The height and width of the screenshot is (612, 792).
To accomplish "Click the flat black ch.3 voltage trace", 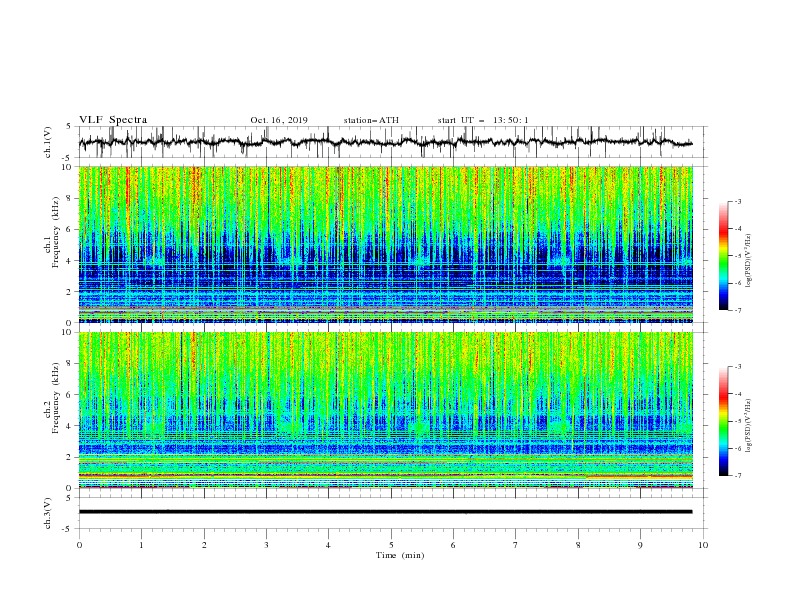I will pyautogui.click(x=385, y=512).
